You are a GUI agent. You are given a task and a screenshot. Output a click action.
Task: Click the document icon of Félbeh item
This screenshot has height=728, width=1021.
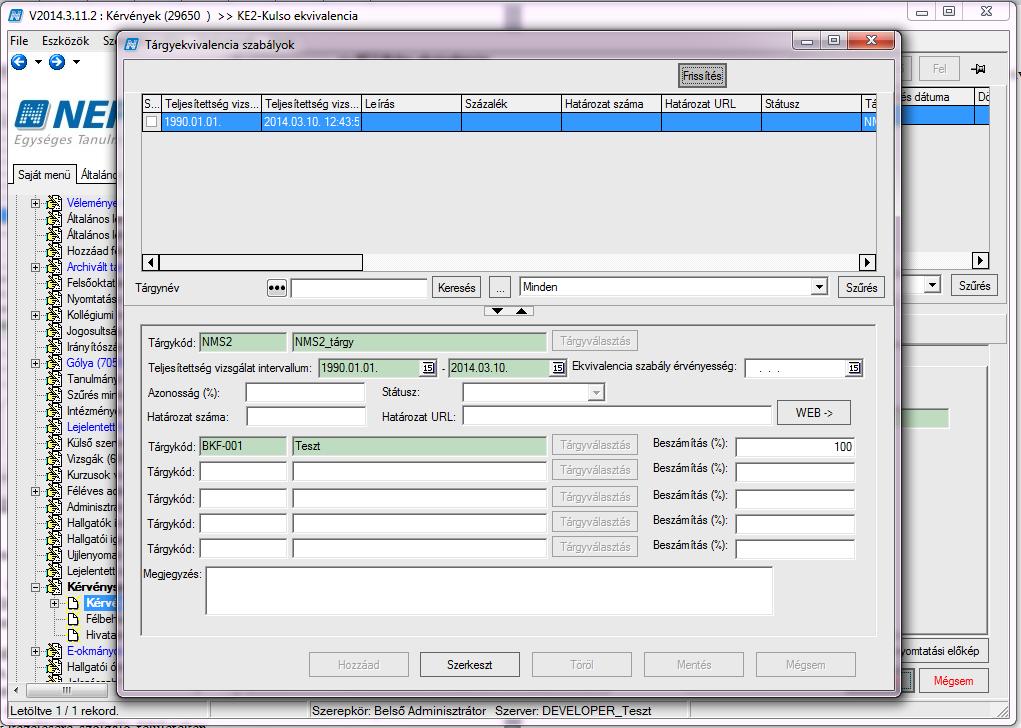[x=73, y=619]
